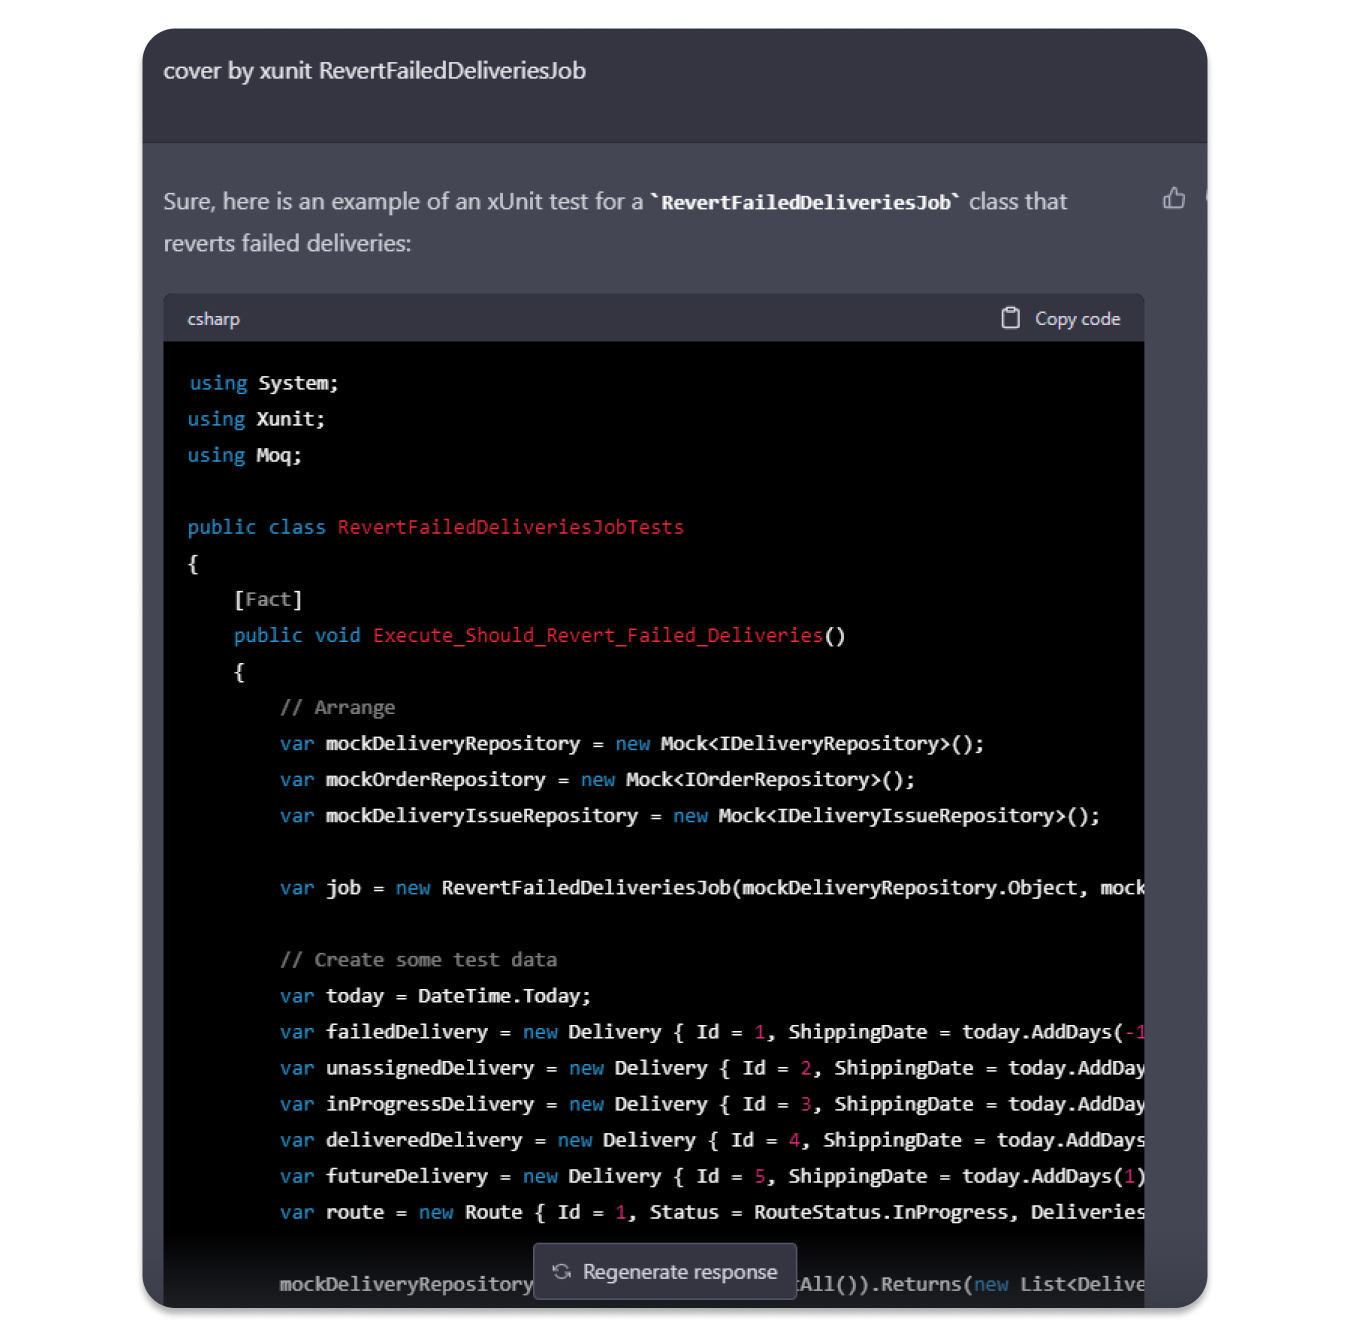Click the text 'reverts failed deliveries:'
Screen dimensions: 1350x1338
tap(287, 244)
